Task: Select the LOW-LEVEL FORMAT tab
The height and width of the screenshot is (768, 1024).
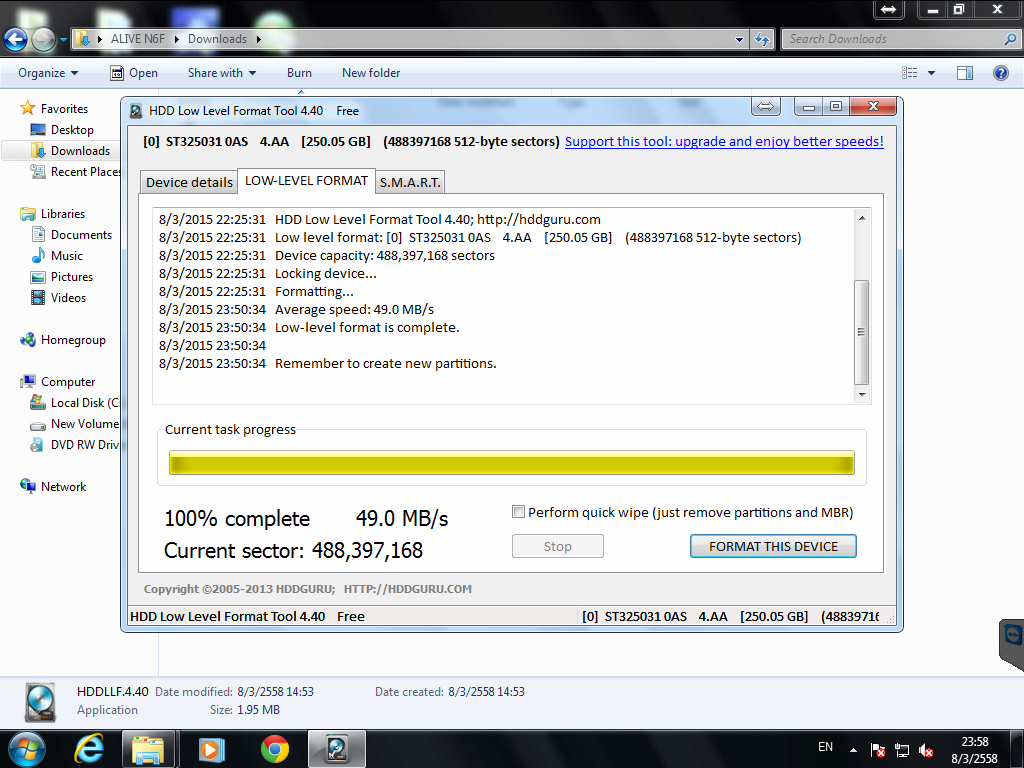Action: 306,180
